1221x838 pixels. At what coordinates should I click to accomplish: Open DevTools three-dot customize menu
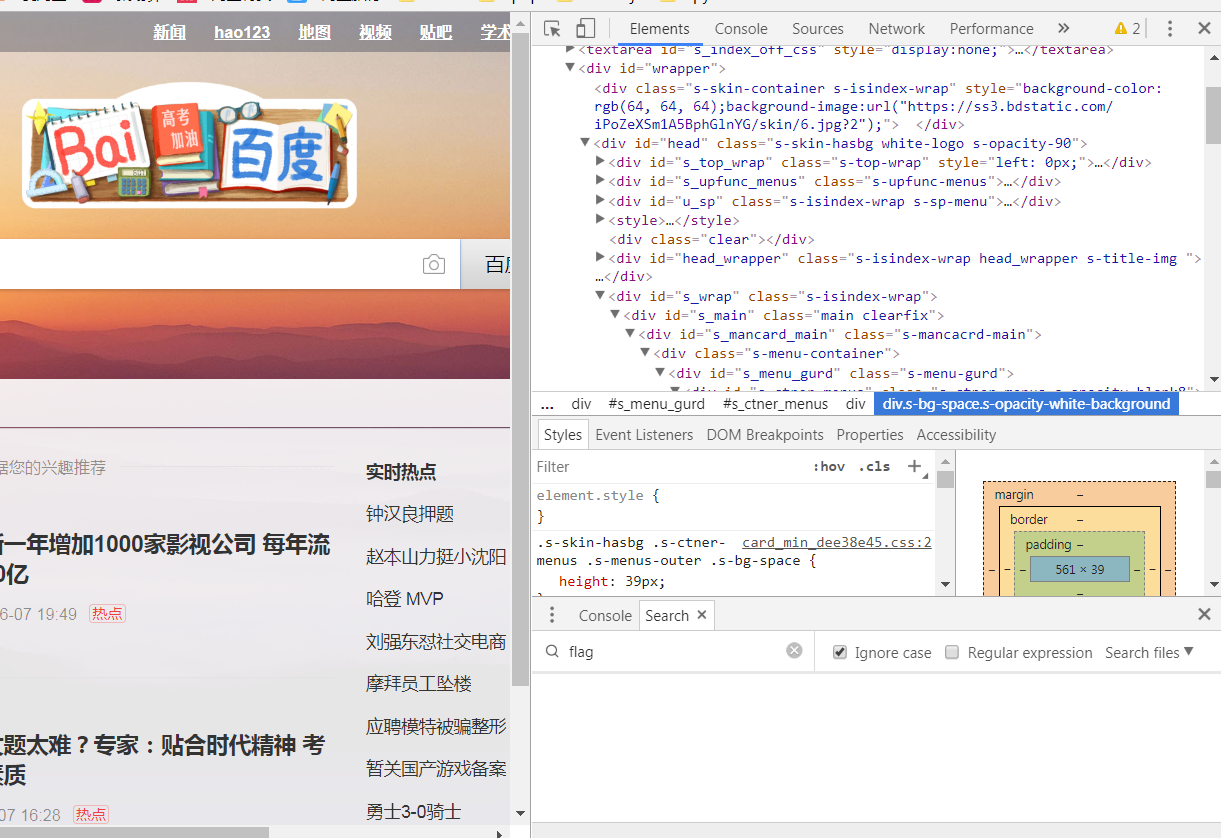[1170, 29]
